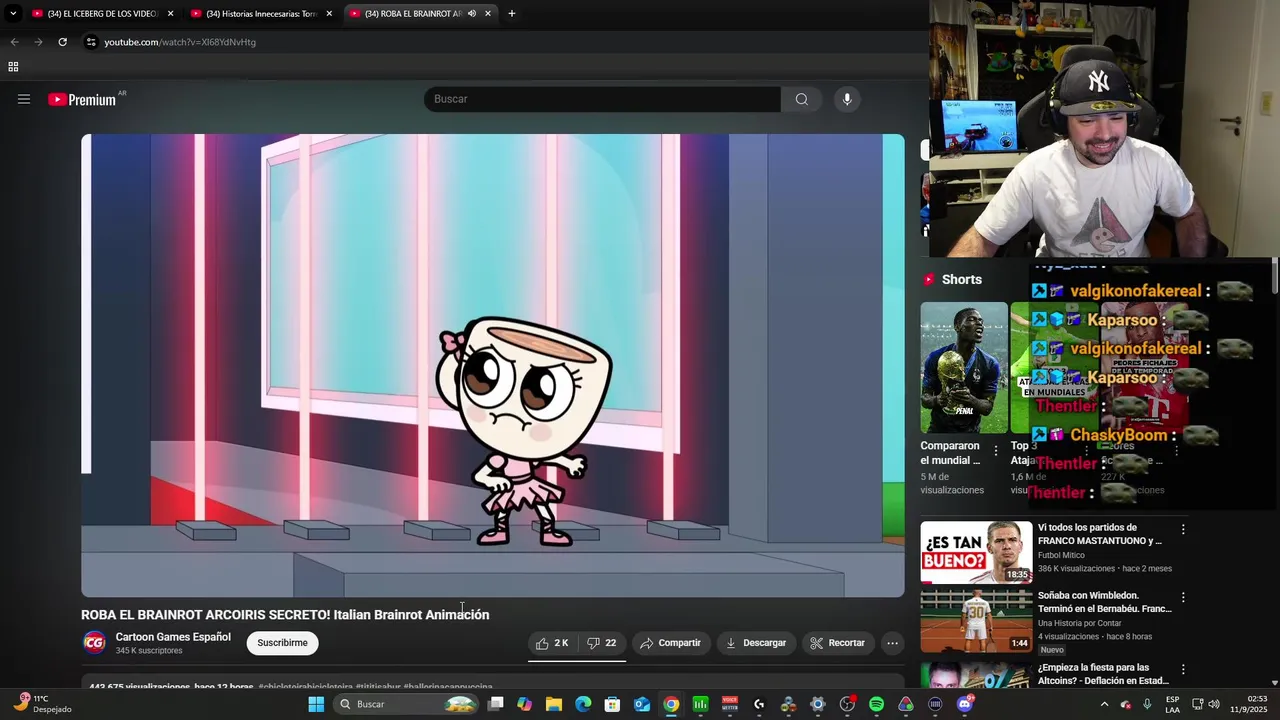Share the video via Compartir
This screenshot has width=1280, height=720.
coord(670,643)
